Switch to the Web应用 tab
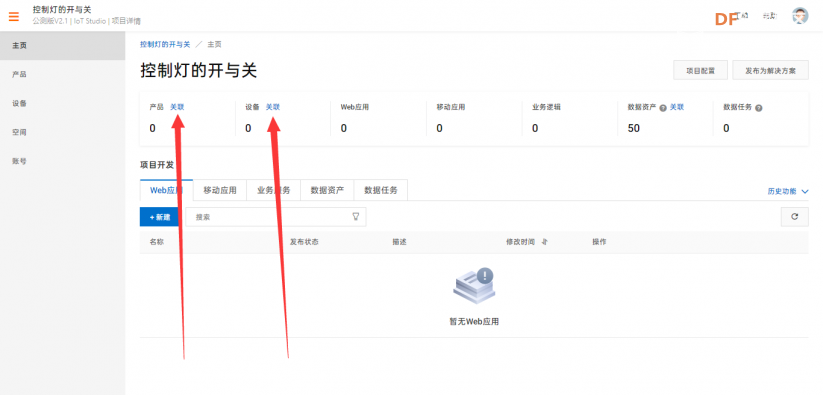The image size is (823, 395). pos(166,190)
